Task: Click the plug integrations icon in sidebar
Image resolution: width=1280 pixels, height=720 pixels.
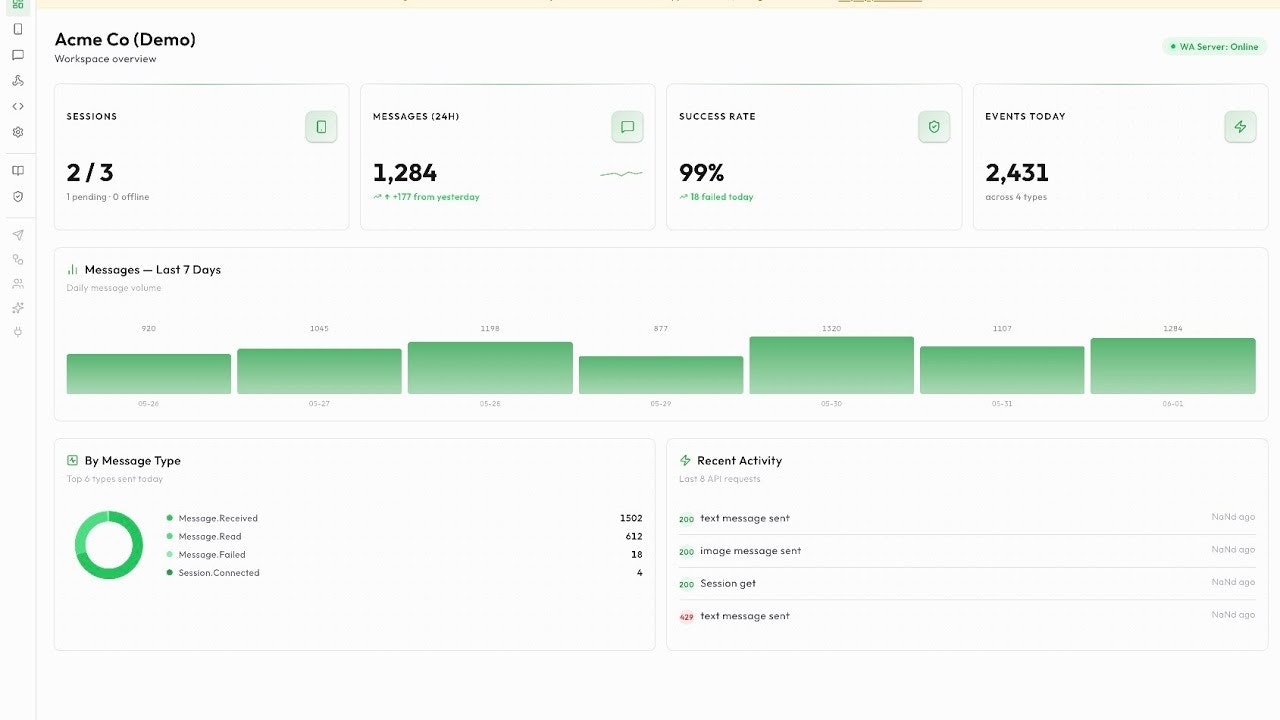Action: [x=18, y=331]
